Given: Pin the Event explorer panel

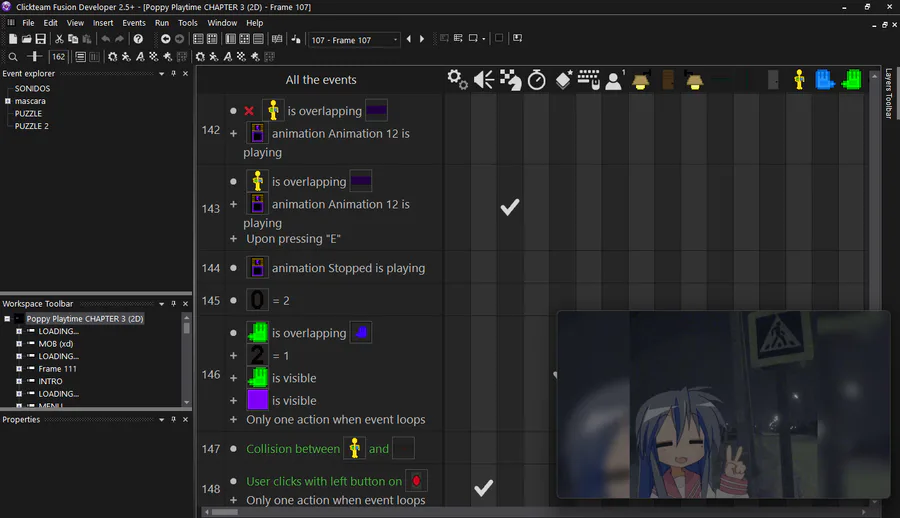Looking at the screenshot, I should tap(173, 74).
